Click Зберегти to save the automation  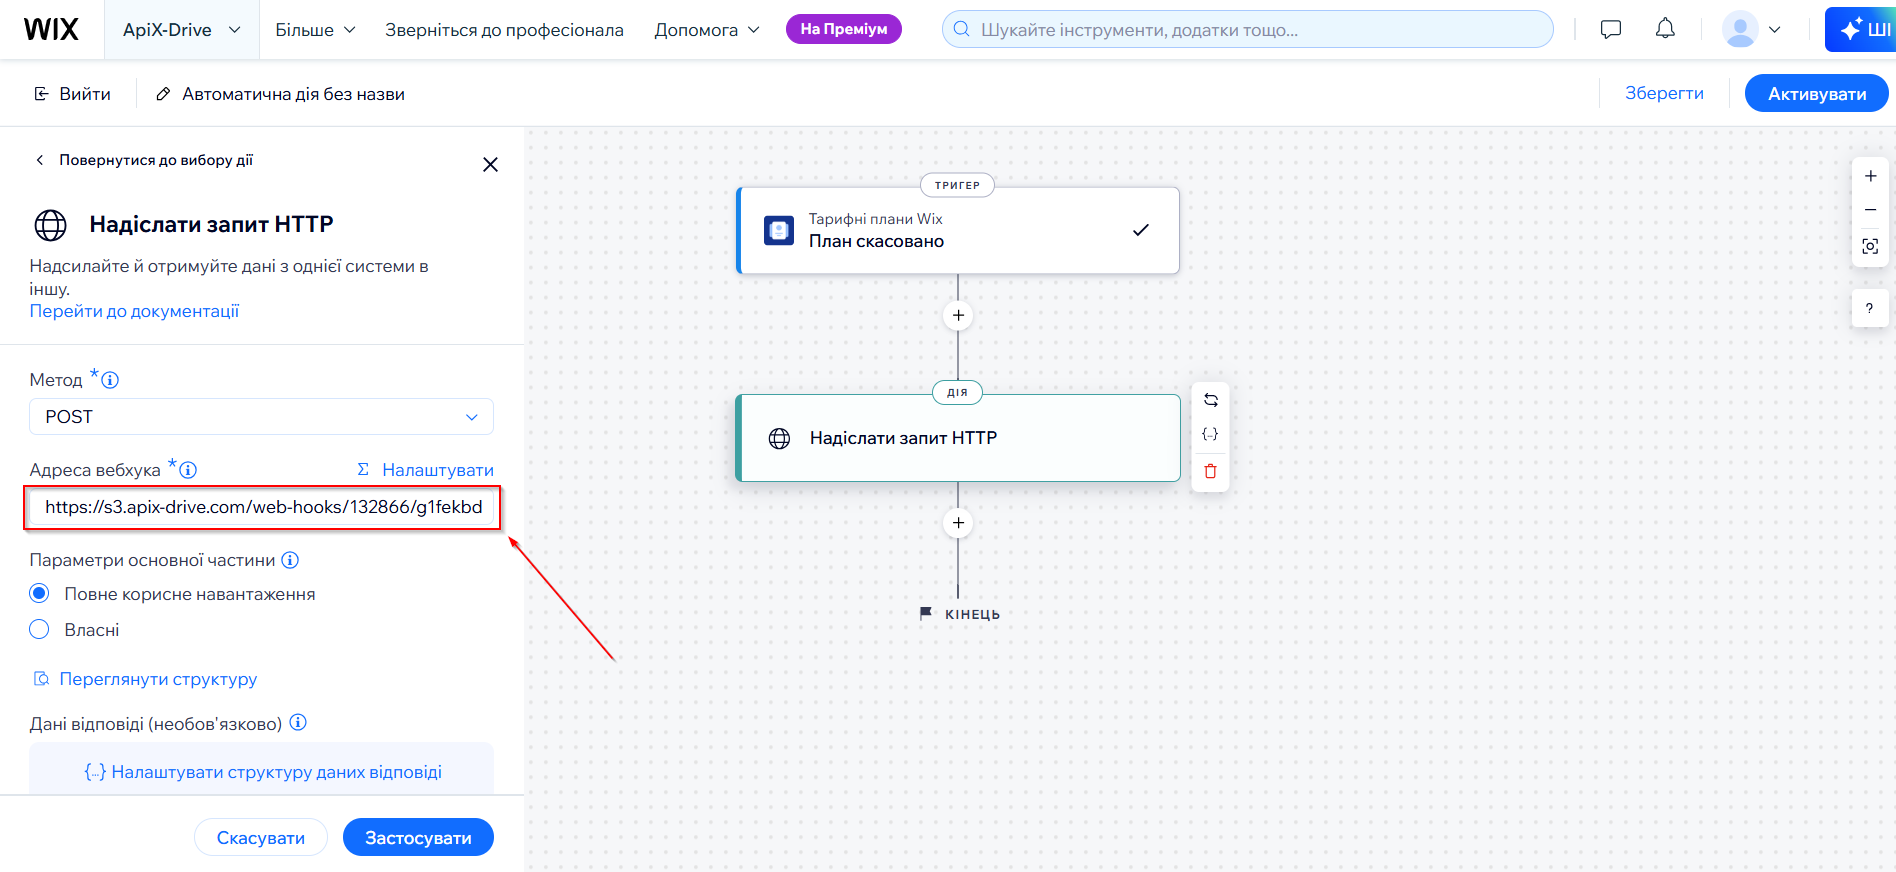tap(1664, 93)
